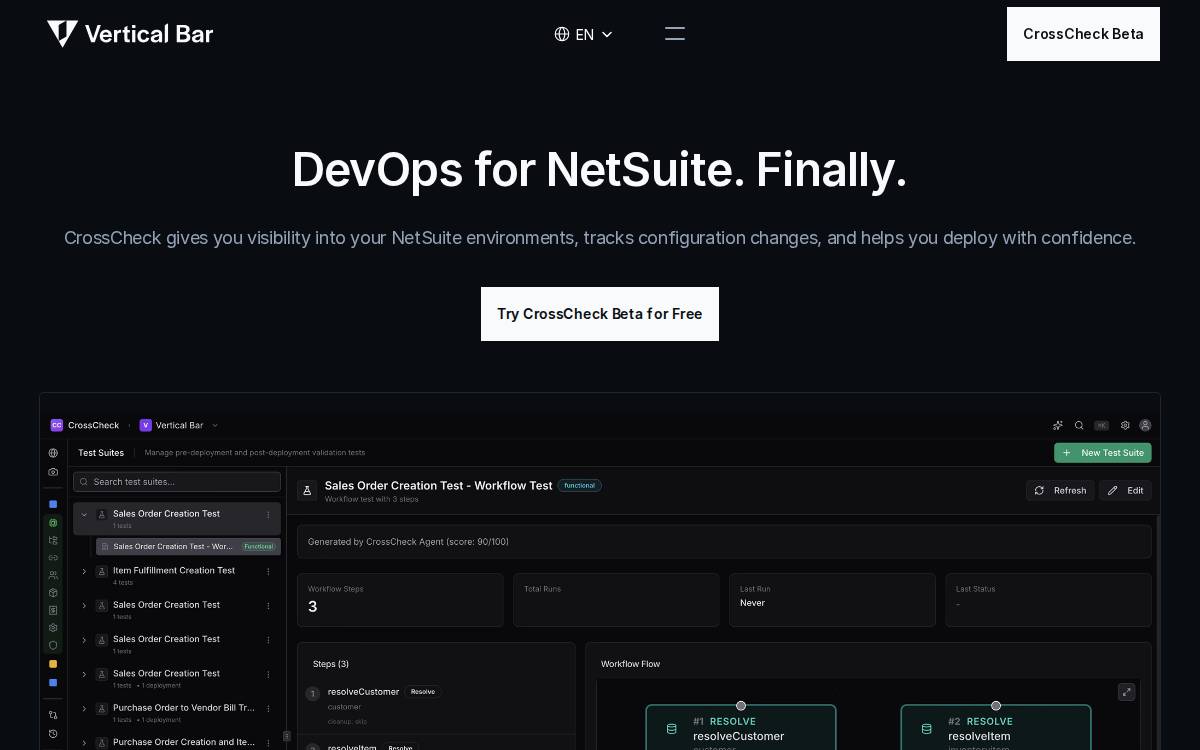Collapse the expanded Sales Order Creation Test suite
The height and width of the screenshot is (750, 1200).
[x=84, y=515]
